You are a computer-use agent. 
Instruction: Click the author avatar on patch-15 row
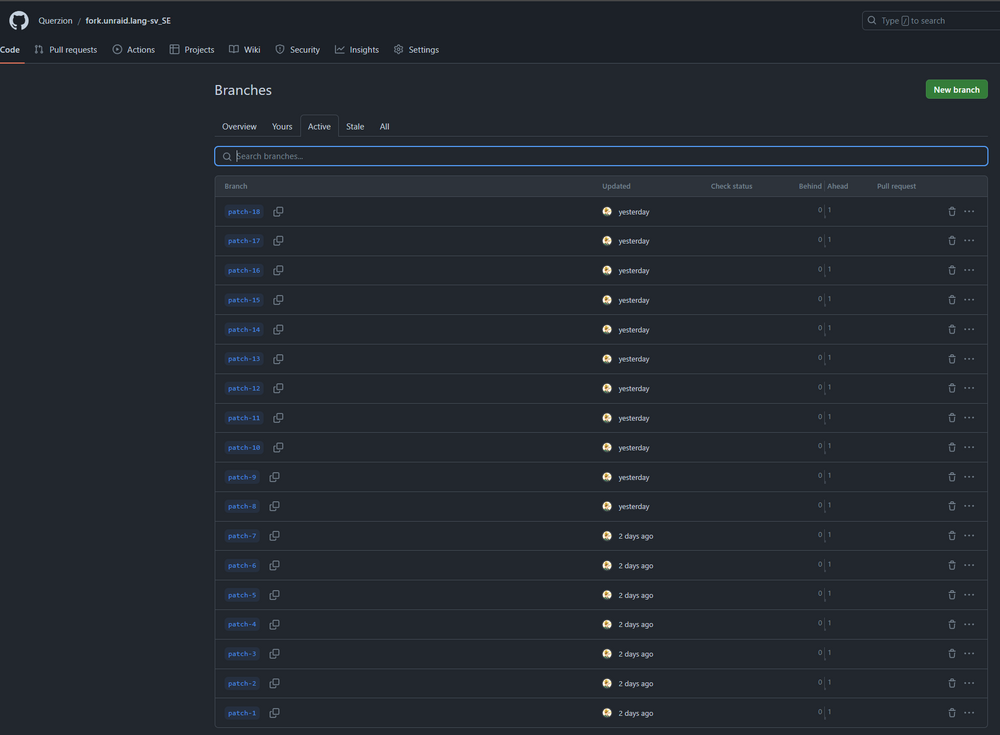tap(607, 300)
